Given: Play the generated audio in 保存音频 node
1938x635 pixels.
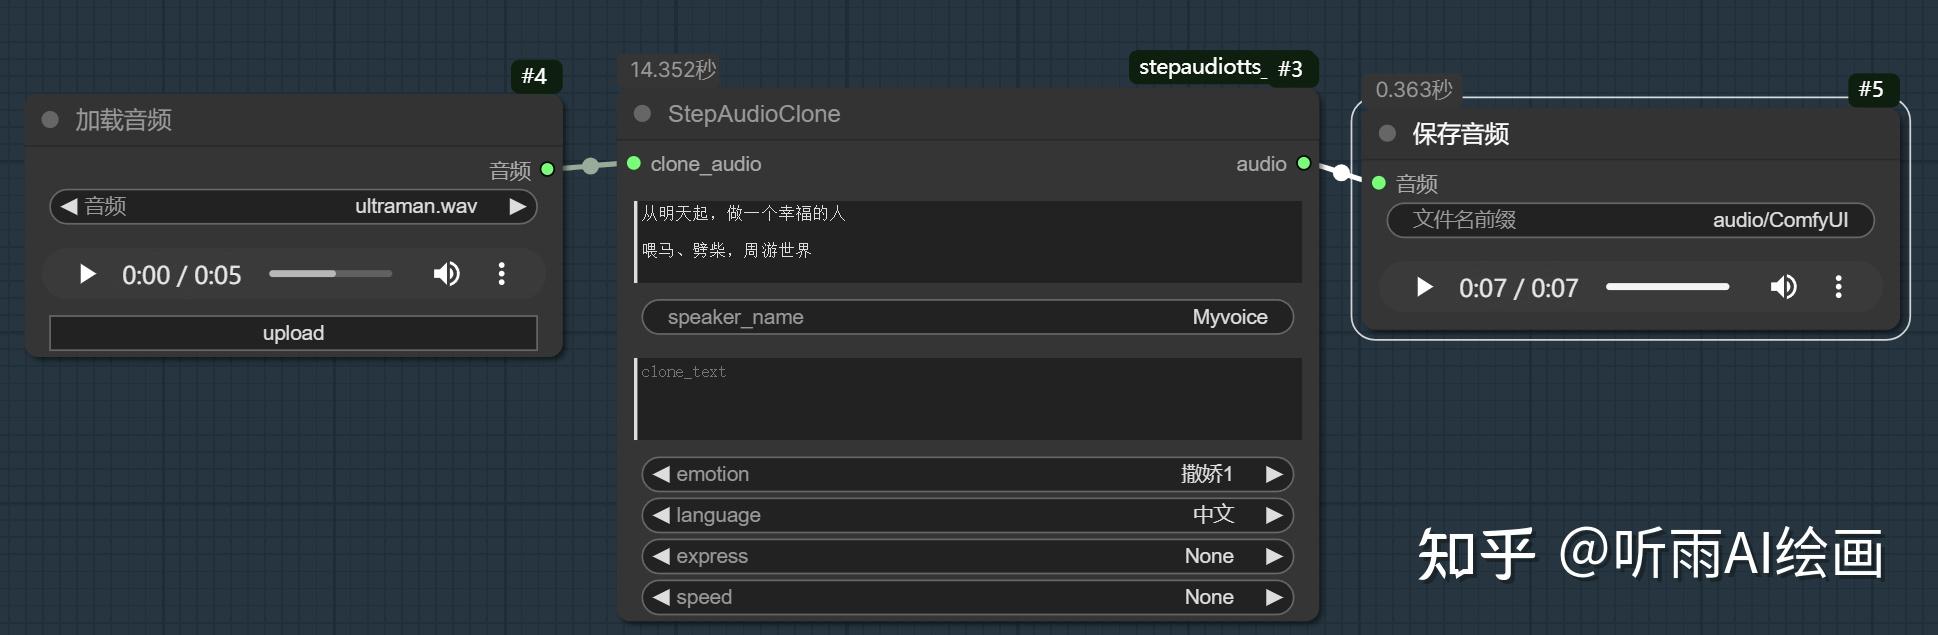Looking at the screenshot, I should (1423, 287).
